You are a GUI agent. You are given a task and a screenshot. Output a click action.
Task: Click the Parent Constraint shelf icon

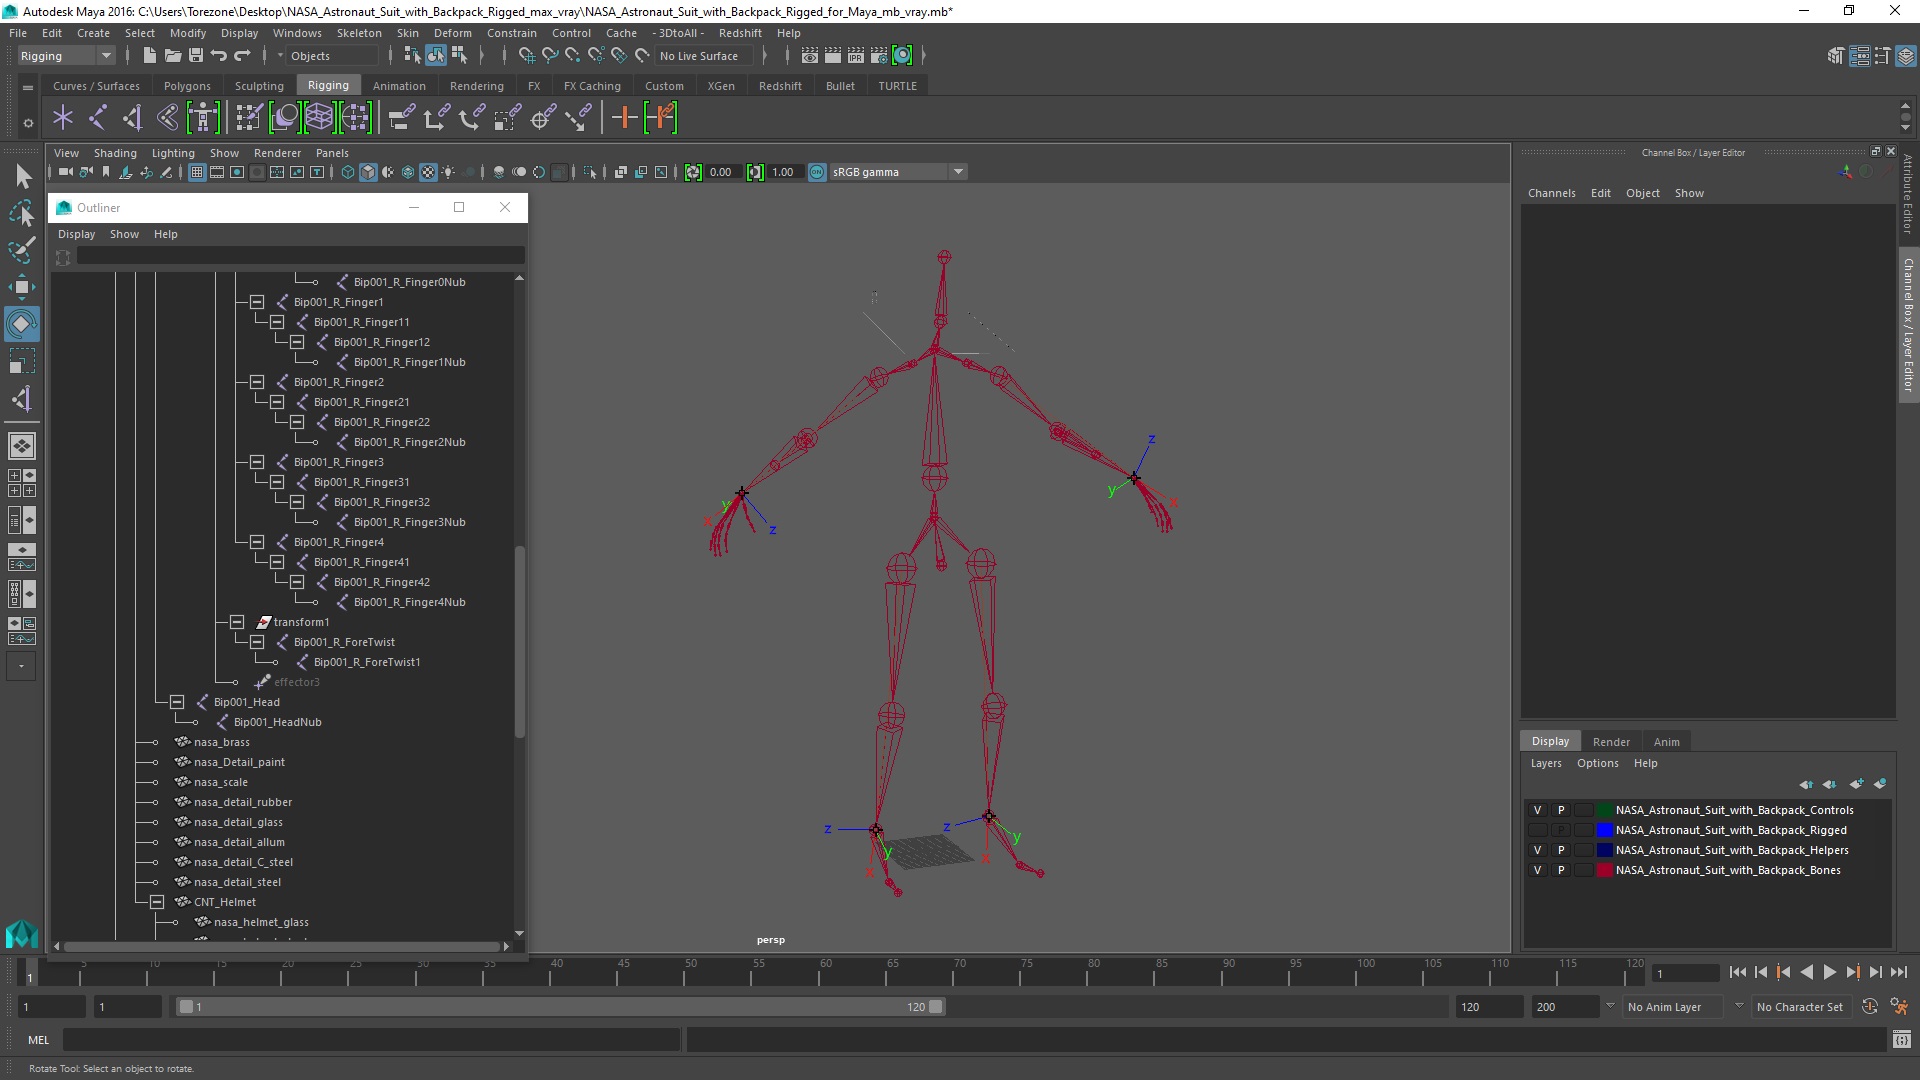[x=401, y=118]
